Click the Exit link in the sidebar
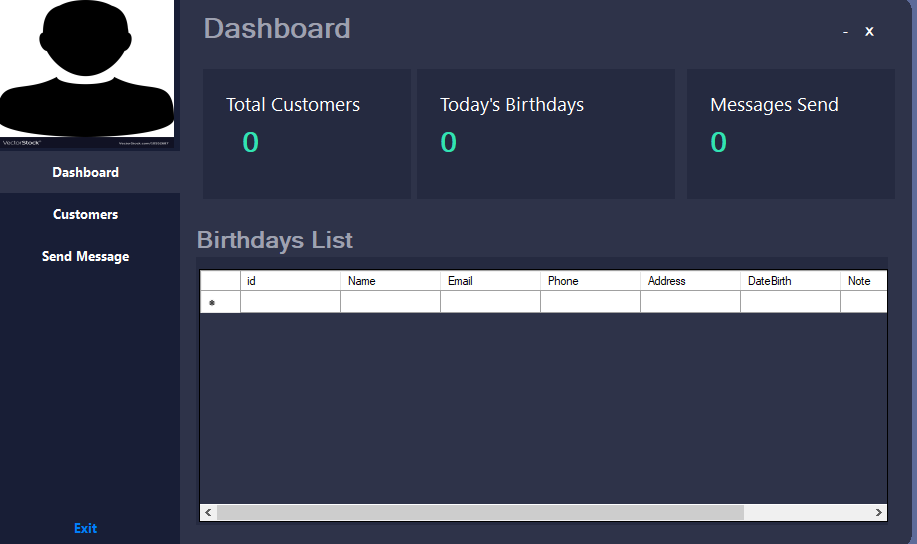The width and height of the screenshot is (917, 544). 85,528
